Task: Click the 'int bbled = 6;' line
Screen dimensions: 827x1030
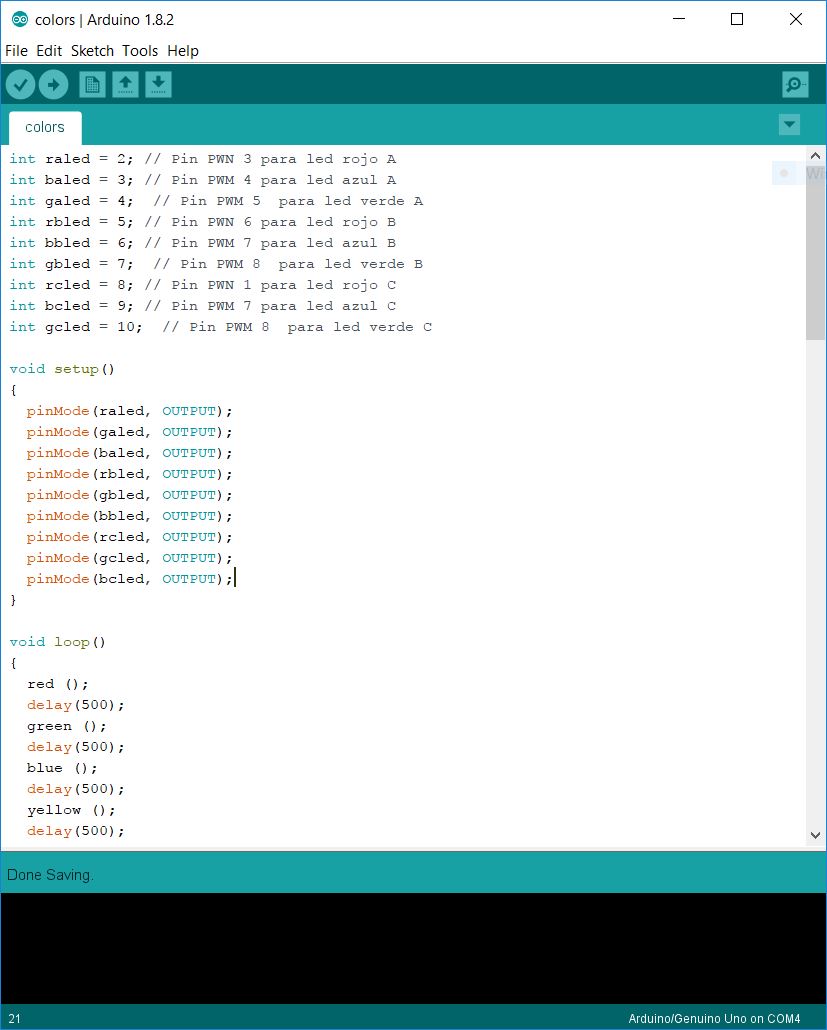Action: 202,243
